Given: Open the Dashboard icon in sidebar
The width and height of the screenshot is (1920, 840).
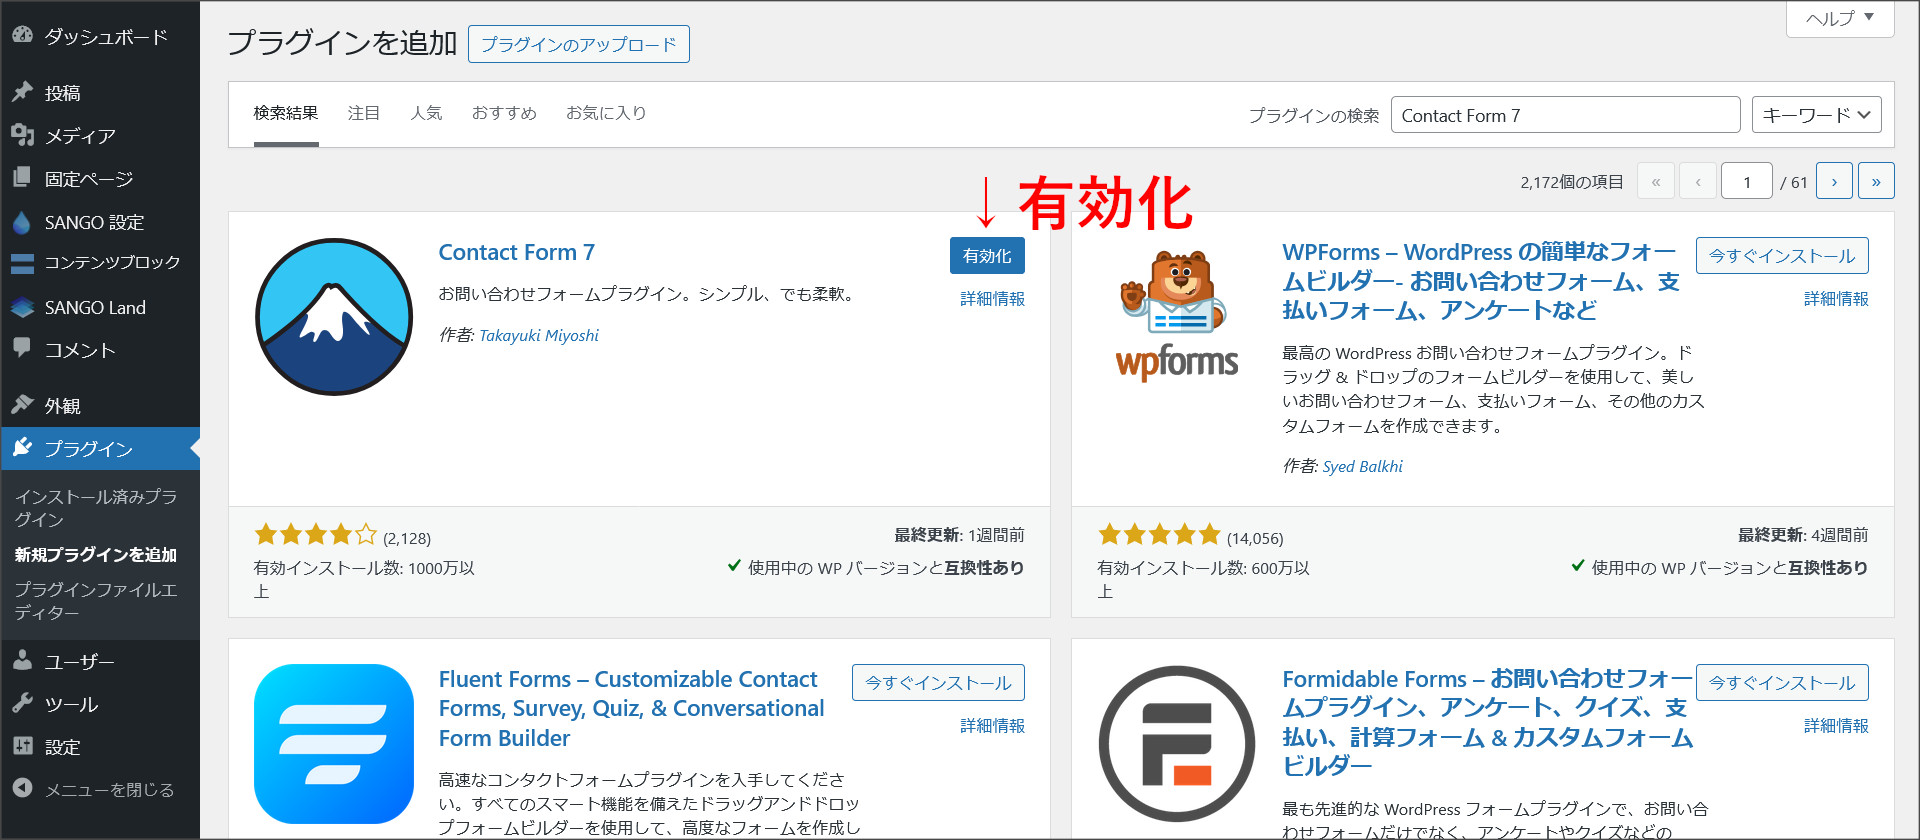Looking at the screenshot, I should tap(22, 35).
